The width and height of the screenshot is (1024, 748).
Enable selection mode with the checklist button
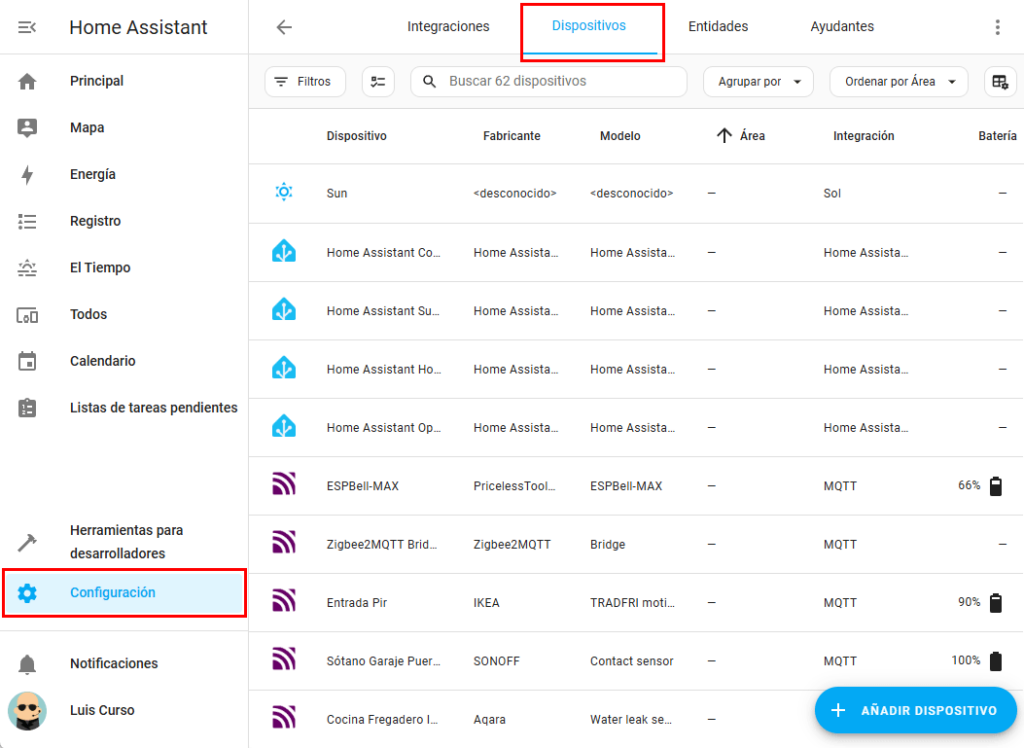tap(378, 82)
